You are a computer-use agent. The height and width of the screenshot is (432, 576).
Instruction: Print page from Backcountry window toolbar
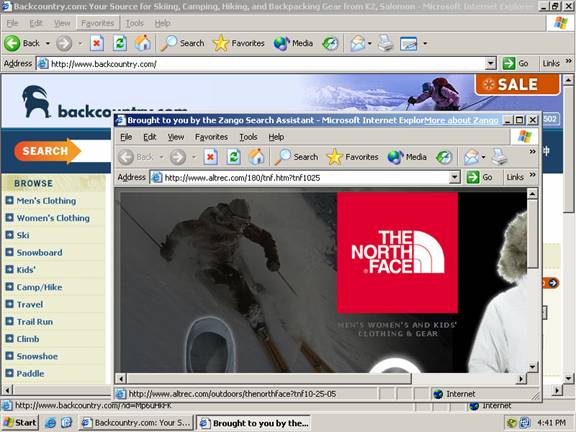(x=385, y=43)
